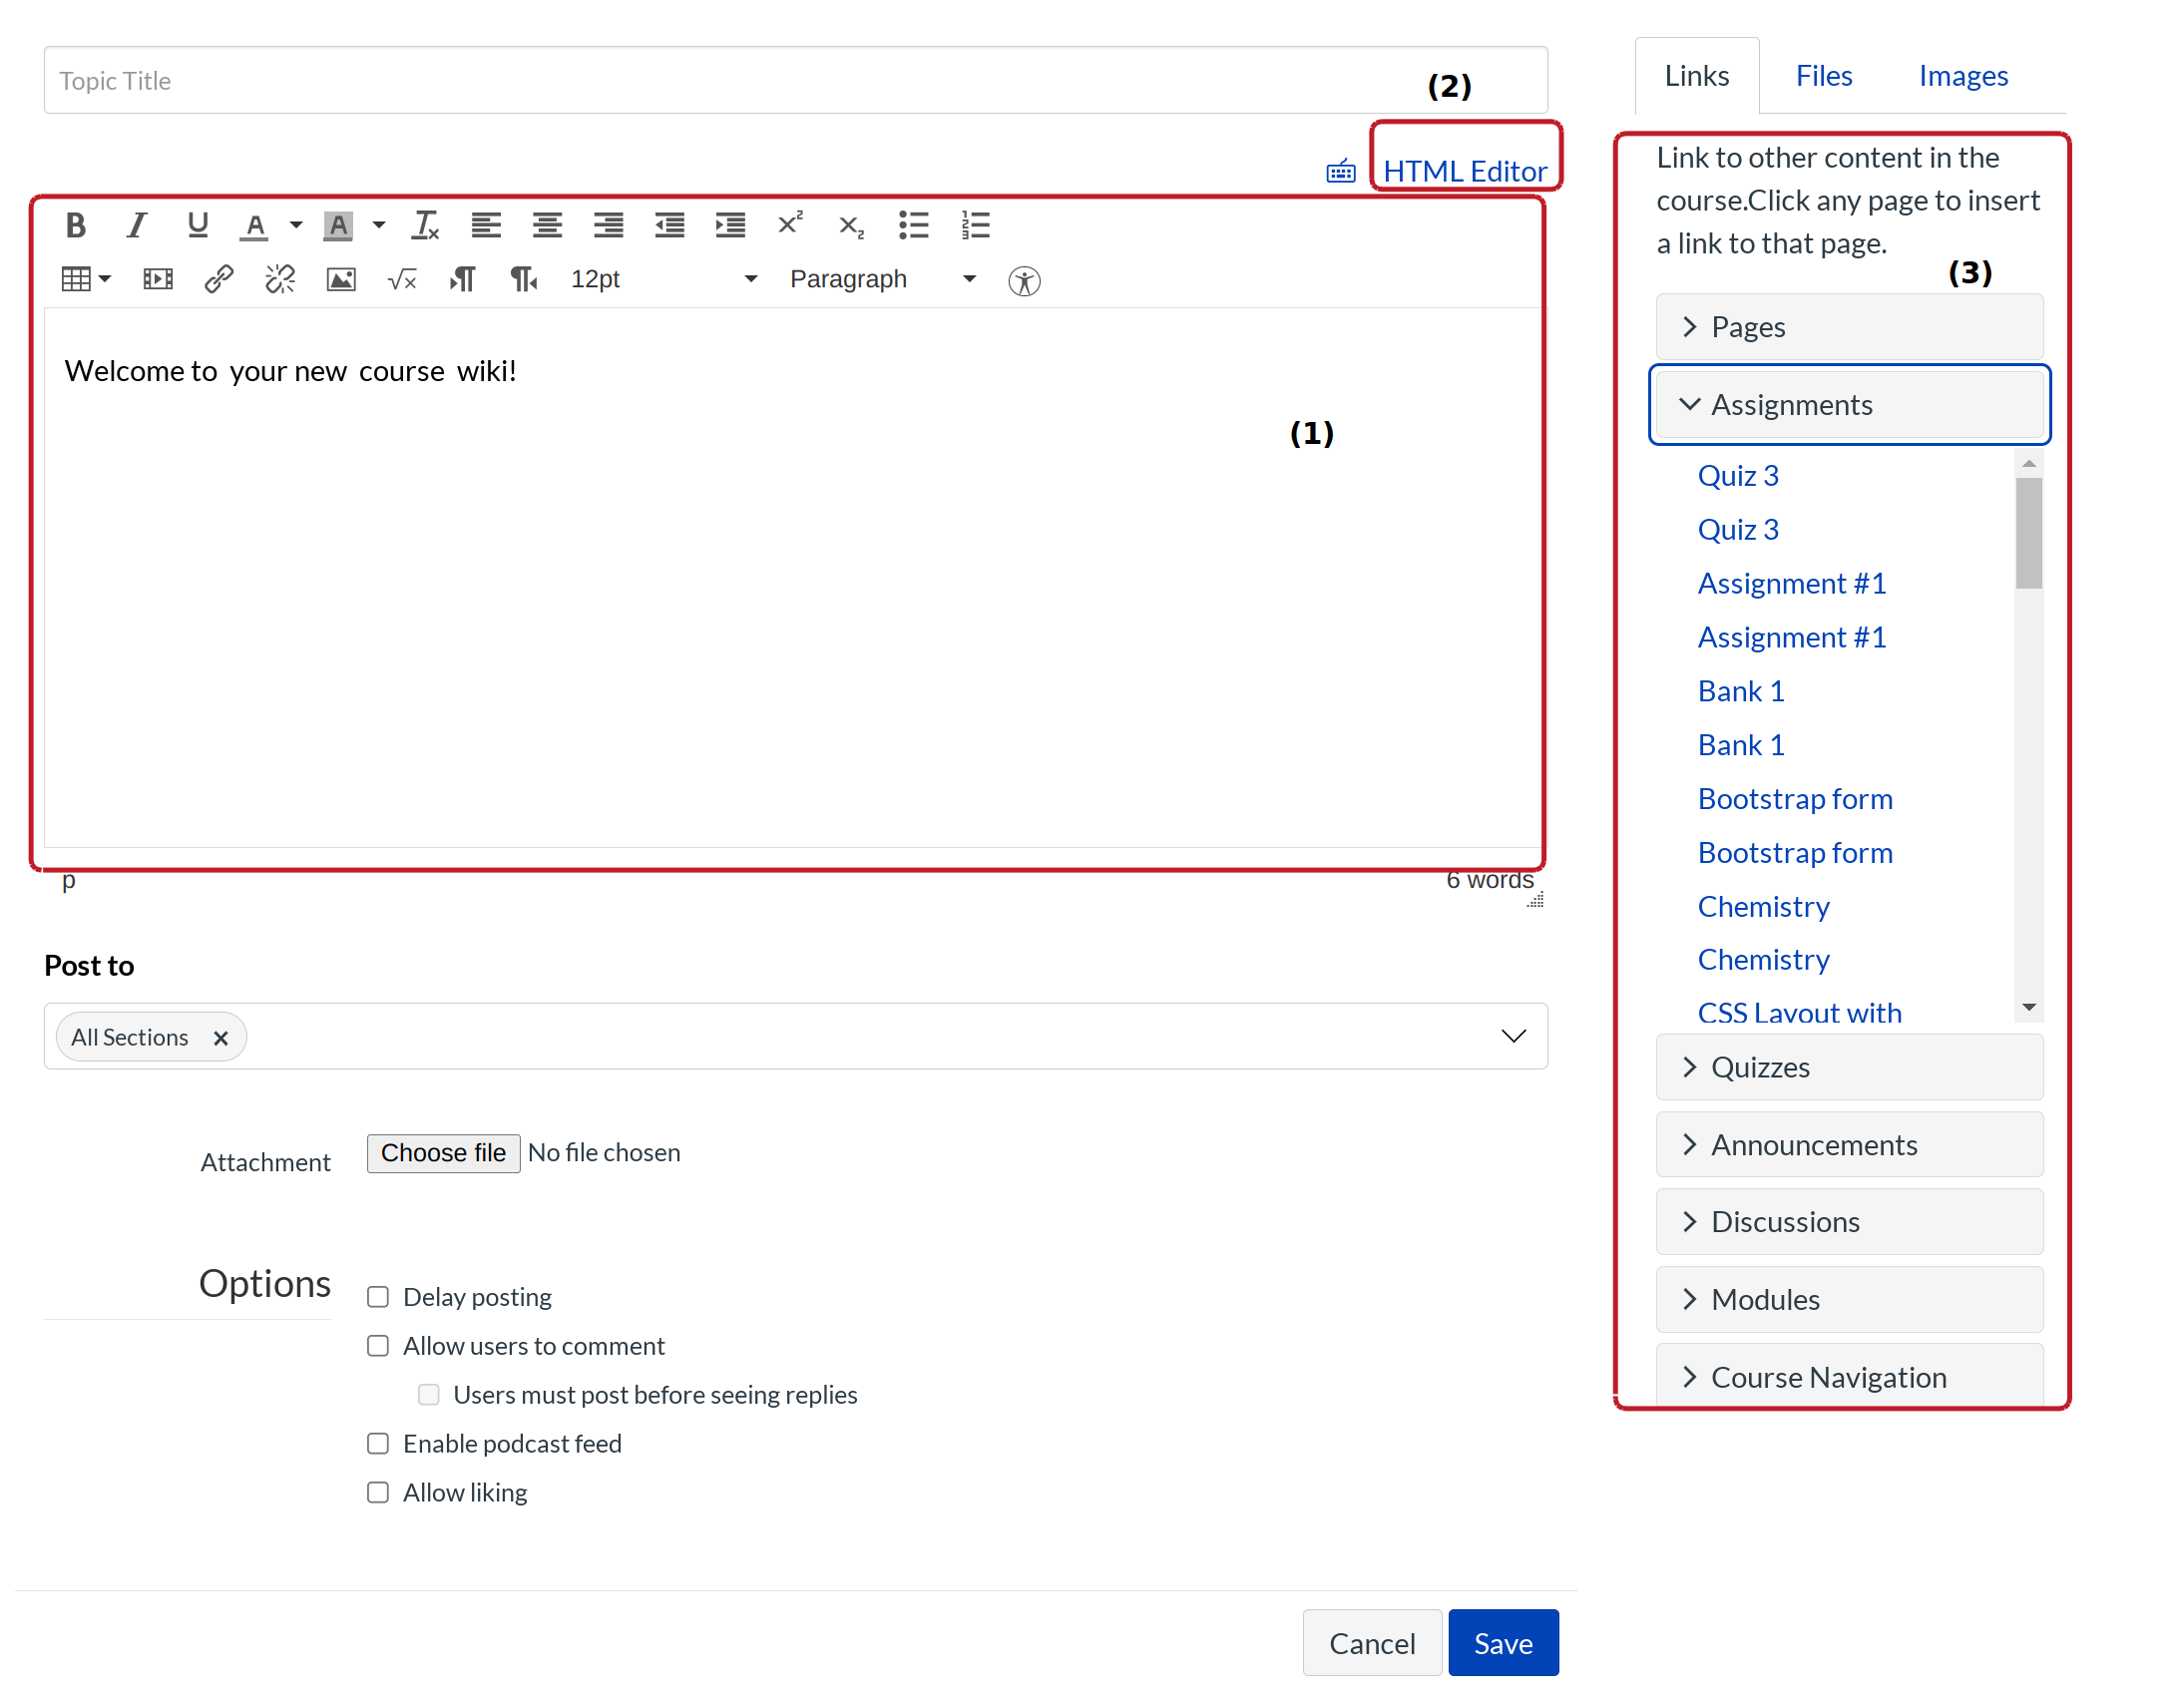Switch to the Files tab
Viewport: 2175px width, 1708px height.
1824,76
